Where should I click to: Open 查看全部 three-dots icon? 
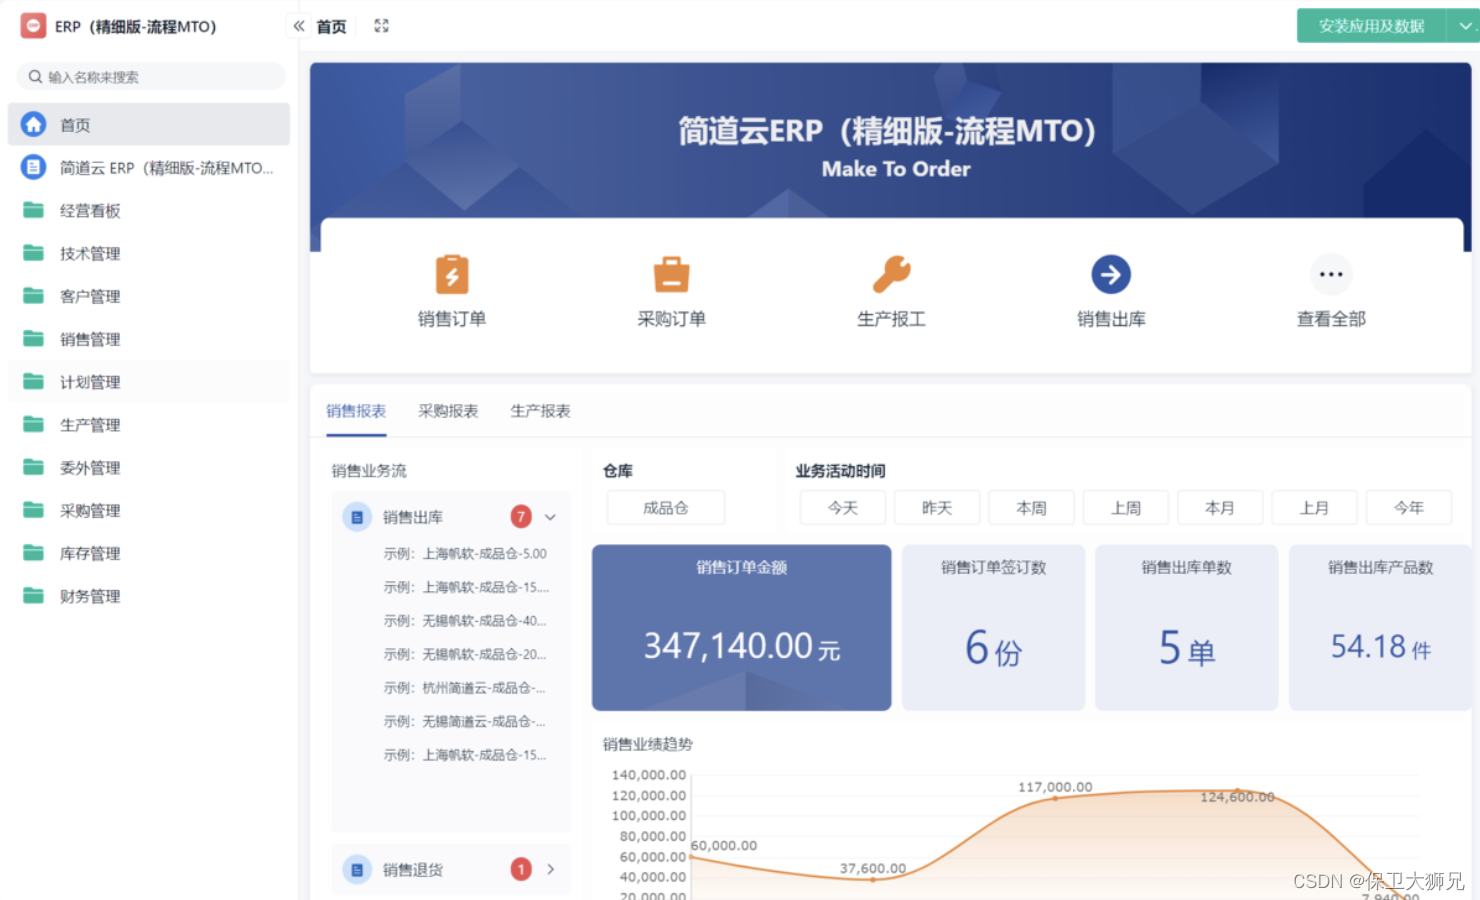coord(1331,274)
